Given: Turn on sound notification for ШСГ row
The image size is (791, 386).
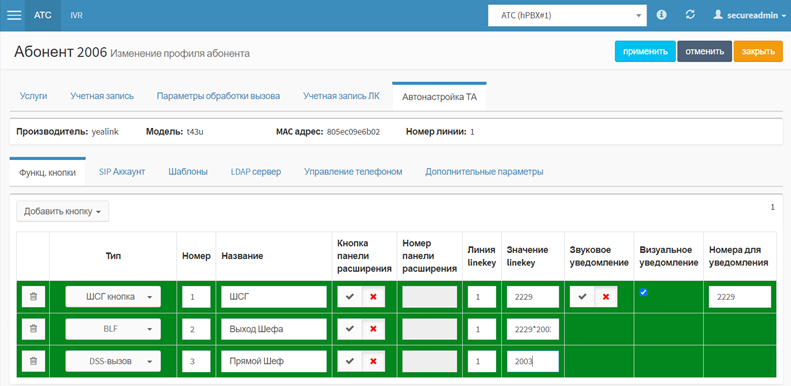Looking at the screenshot, I should click(x=582, y=297).
